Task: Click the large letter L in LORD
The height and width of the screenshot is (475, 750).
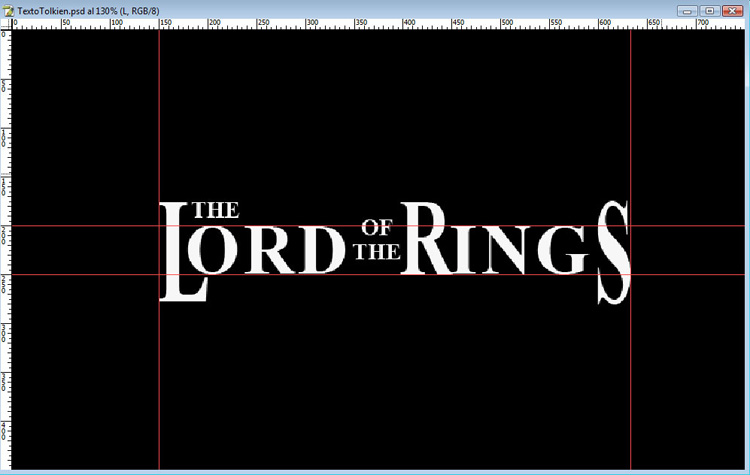Action: (184, 252)
